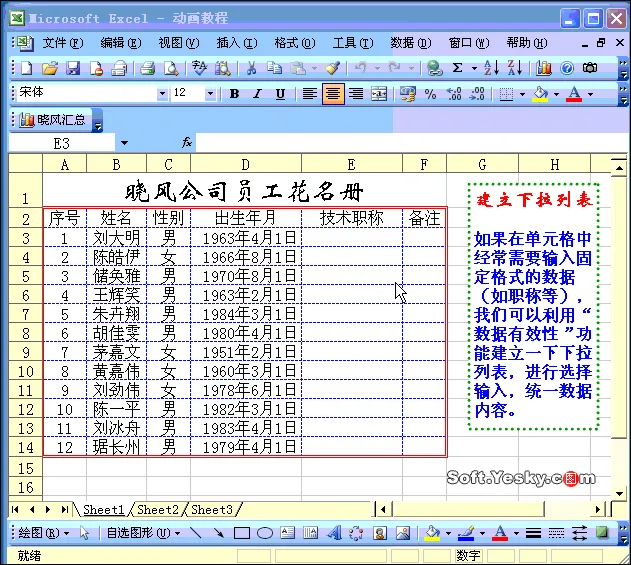Select cell E3 under 技术职称
The width and height of the screenshot is (631, 565).
352,238
